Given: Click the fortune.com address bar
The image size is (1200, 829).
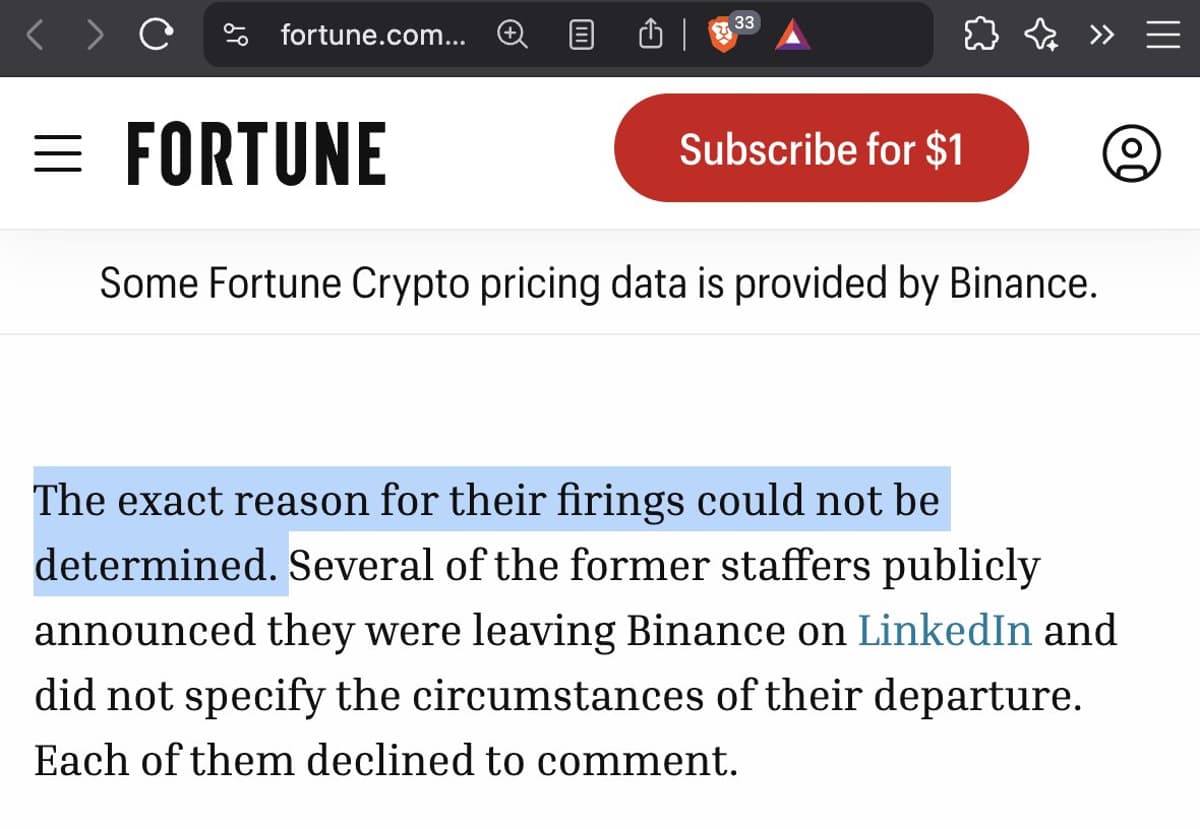Looking at the screenshot, I should click(370, 35).
